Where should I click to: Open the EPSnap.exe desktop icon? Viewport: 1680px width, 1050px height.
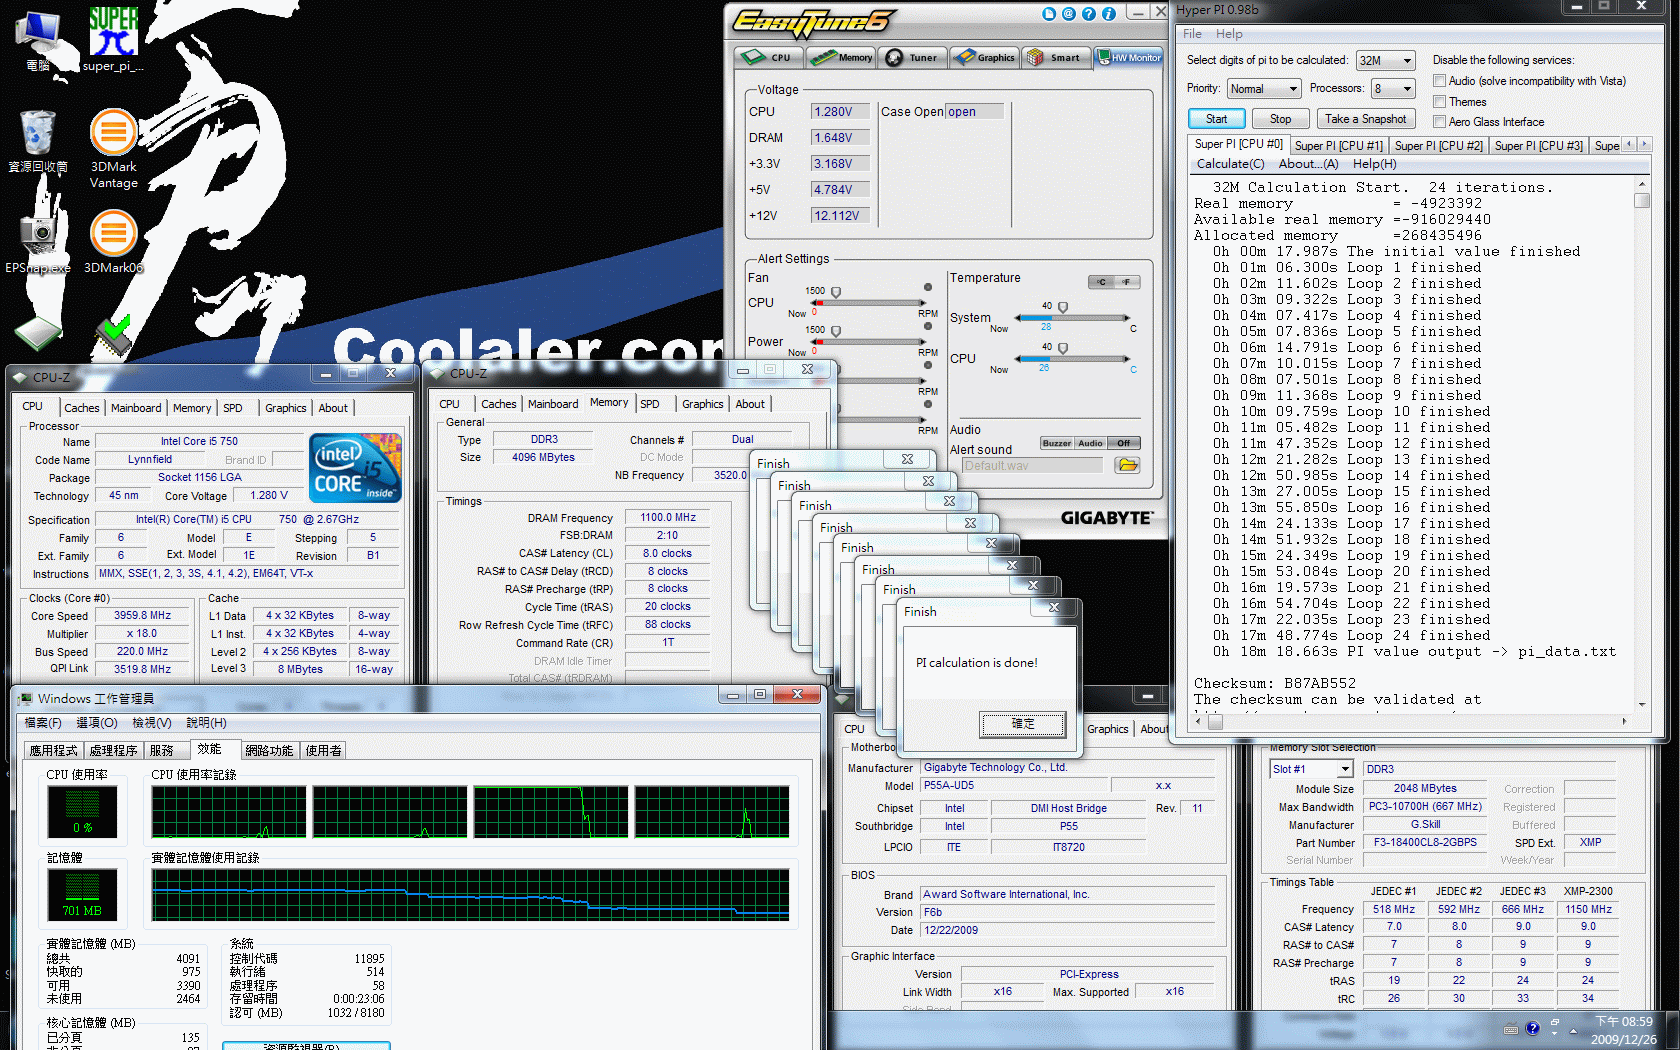pyautogui.click(x=37, y=241)
